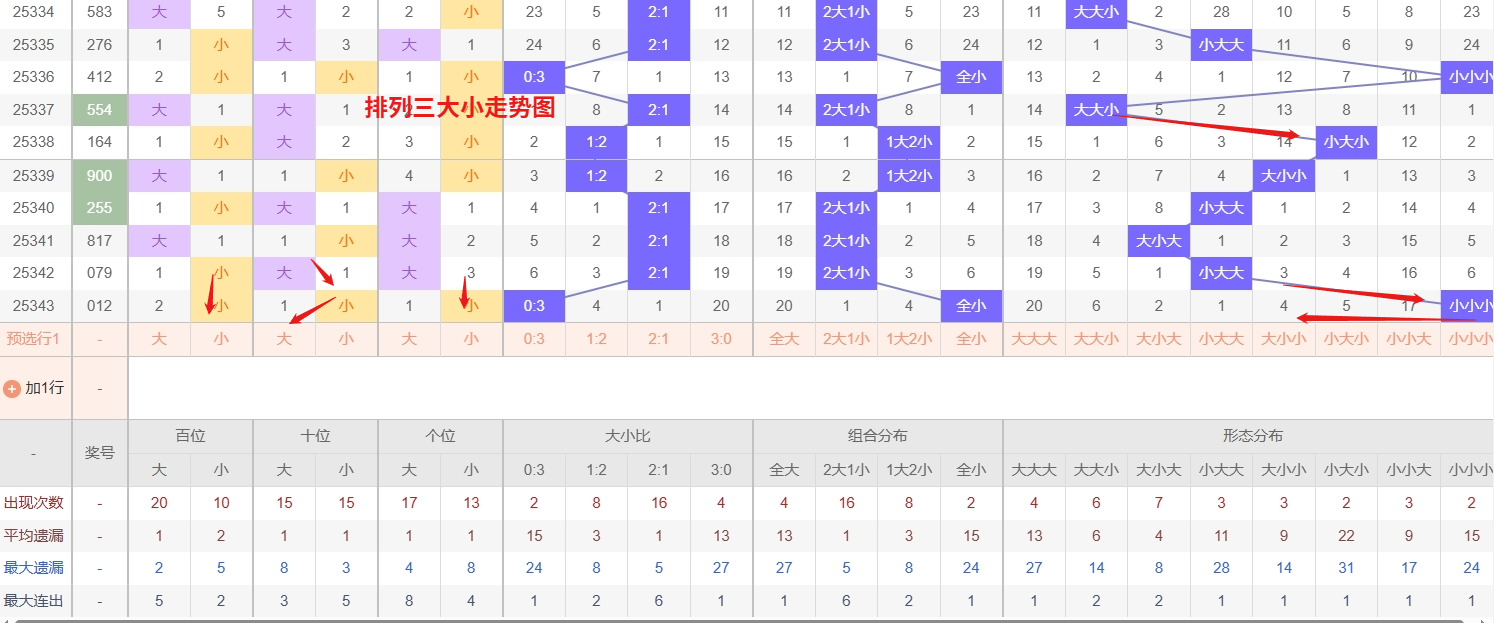Click the 大小小 cell in row 25339
The width and height of the screenshot is (1494, 623).
pos(1284,176)
